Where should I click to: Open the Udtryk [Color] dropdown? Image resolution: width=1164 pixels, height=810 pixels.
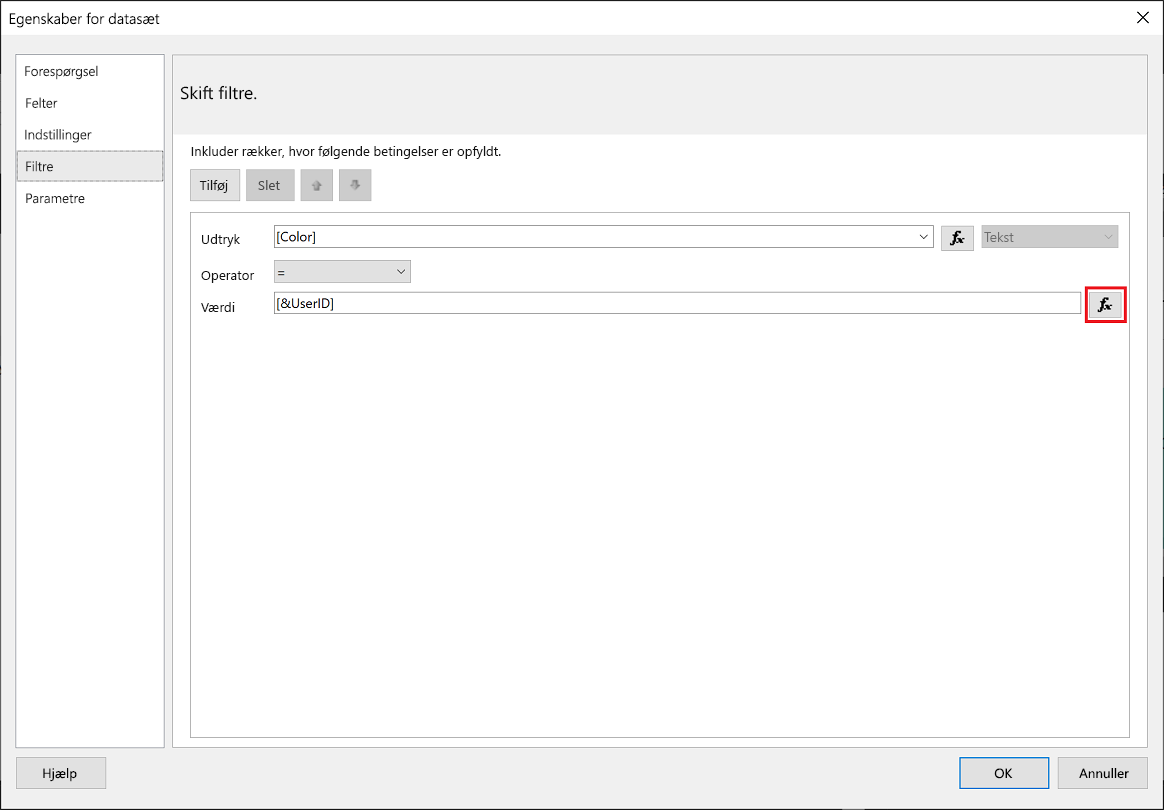click(x=922, y=237)
